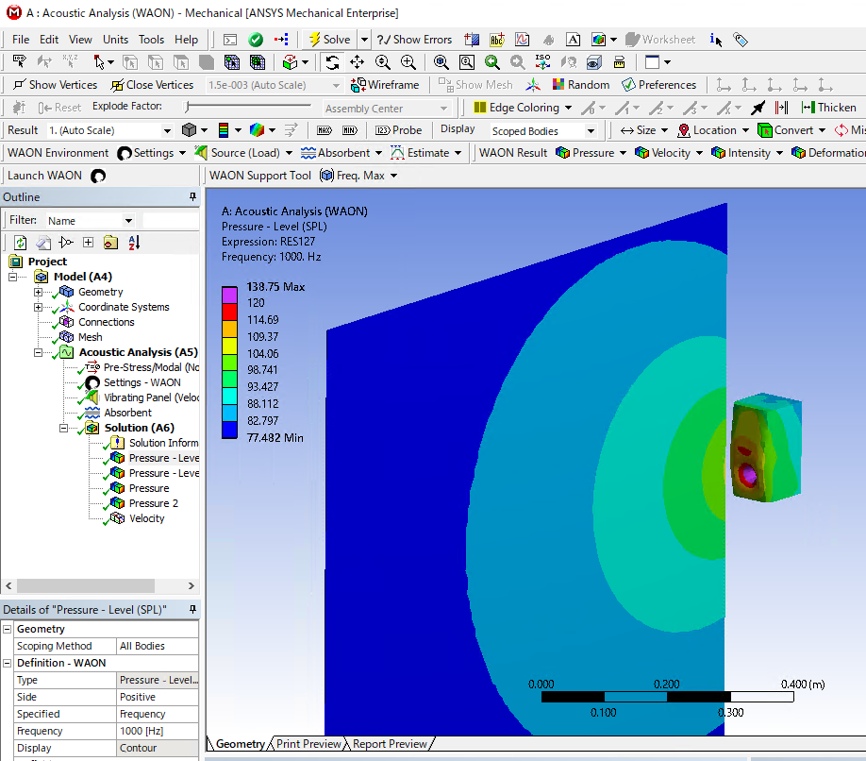Viewport: 866px width, 761px height.
Task: Open the Scoped Bodies display dropdown
Action: pos(590,131)
